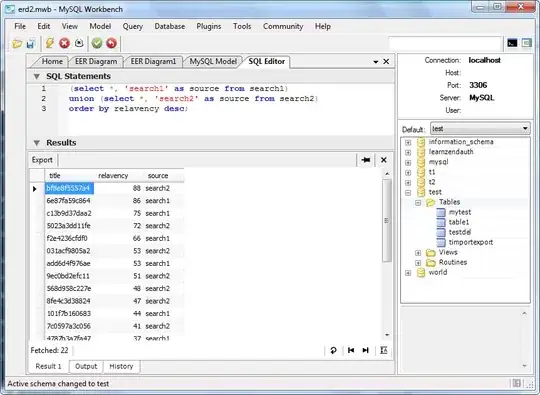540x395 pixels.
Task: Collapse the Results section triangle
Action: [x=37, y=143]
